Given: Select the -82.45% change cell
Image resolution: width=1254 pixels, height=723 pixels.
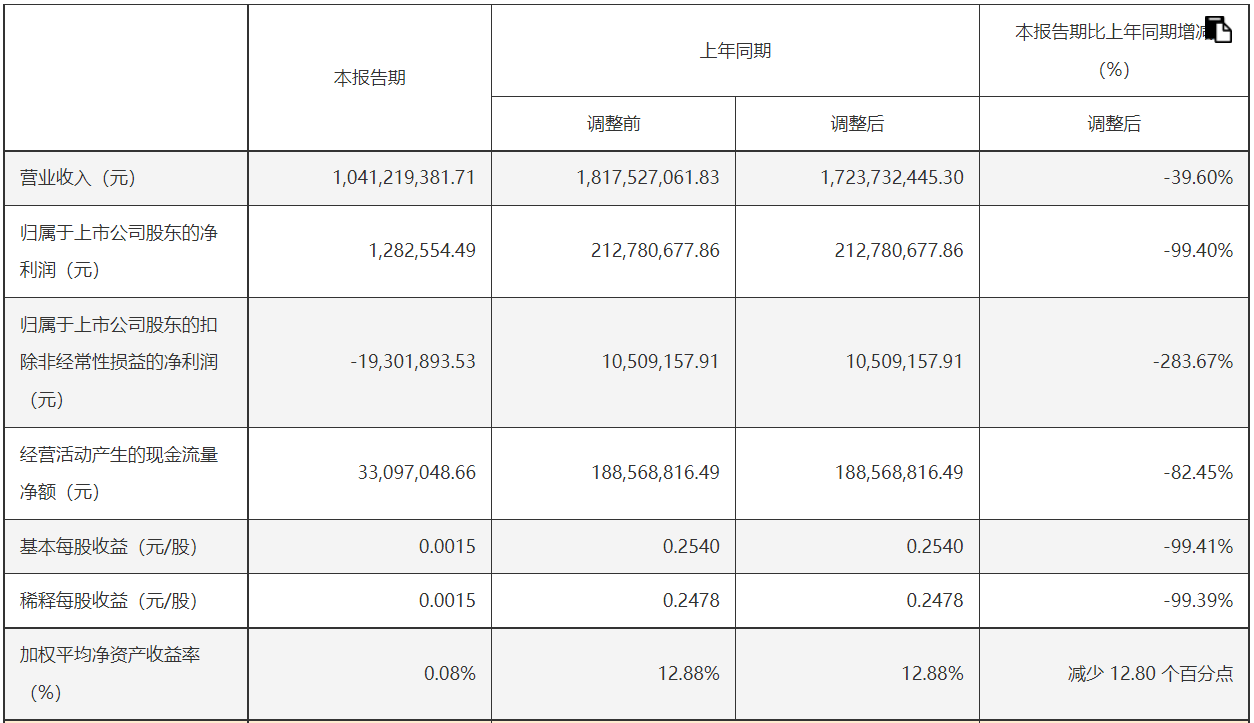Looking at the screenshot, I should [1198, 473].
